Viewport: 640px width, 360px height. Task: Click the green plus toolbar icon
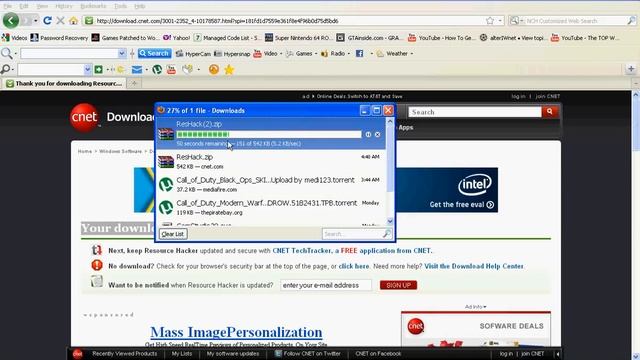pyautogui.click(x=98, y=70)
